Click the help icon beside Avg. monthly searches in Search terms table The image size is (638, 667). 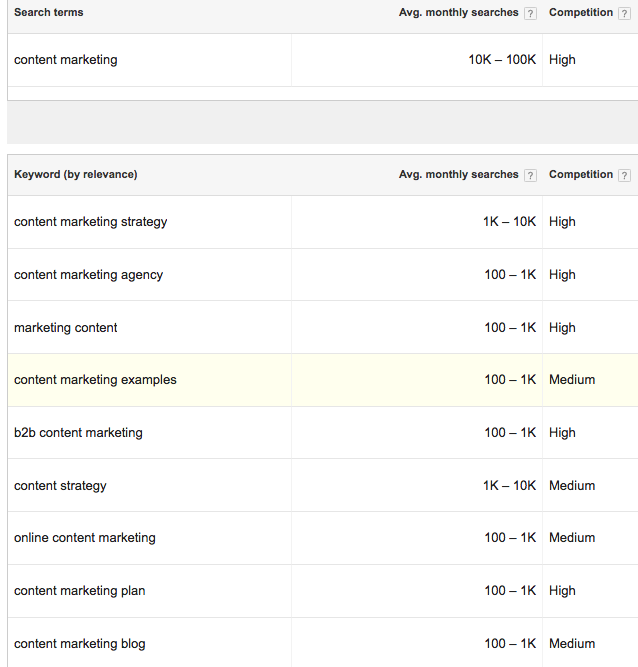530,13
